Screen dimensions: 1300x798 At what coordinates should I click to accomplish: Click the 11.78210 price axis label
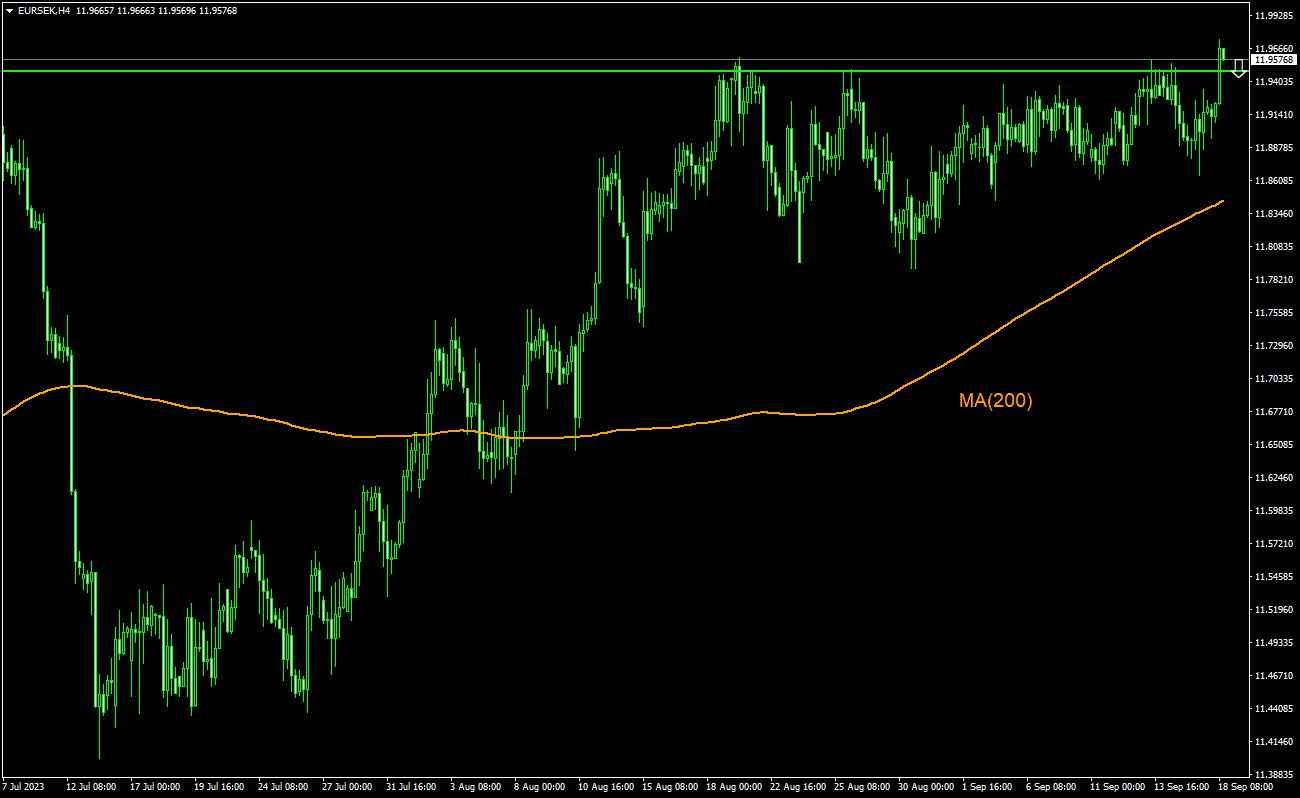[x=1275, y=280]
